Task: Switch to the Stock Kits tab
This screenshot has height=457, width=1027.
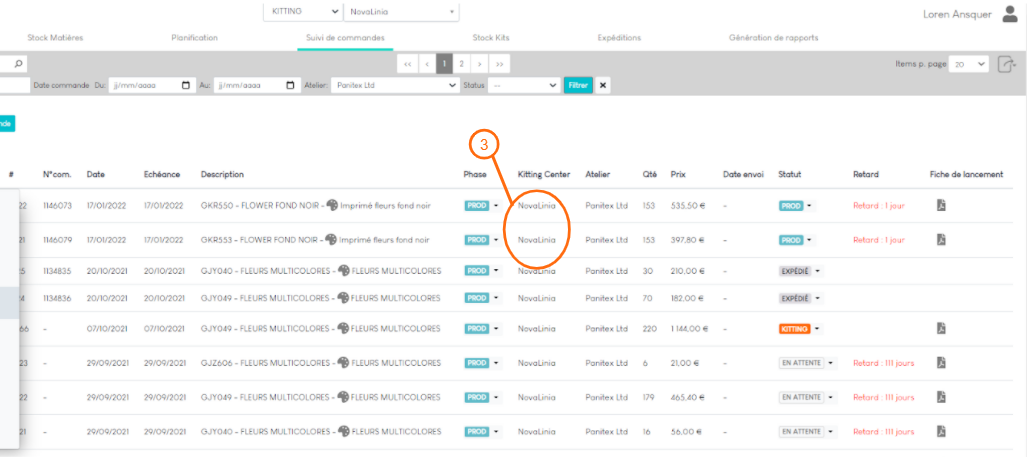Action: (x=490, y=38)
